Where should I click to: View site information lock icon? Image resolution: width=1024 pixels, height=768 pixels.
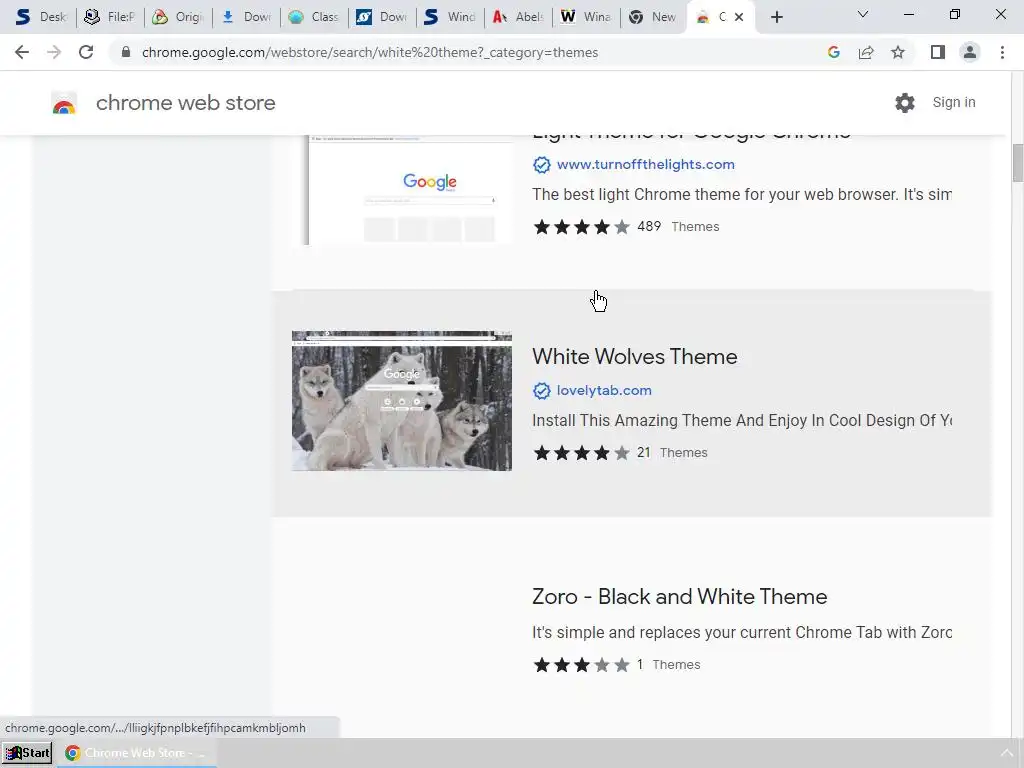point(126,52)
